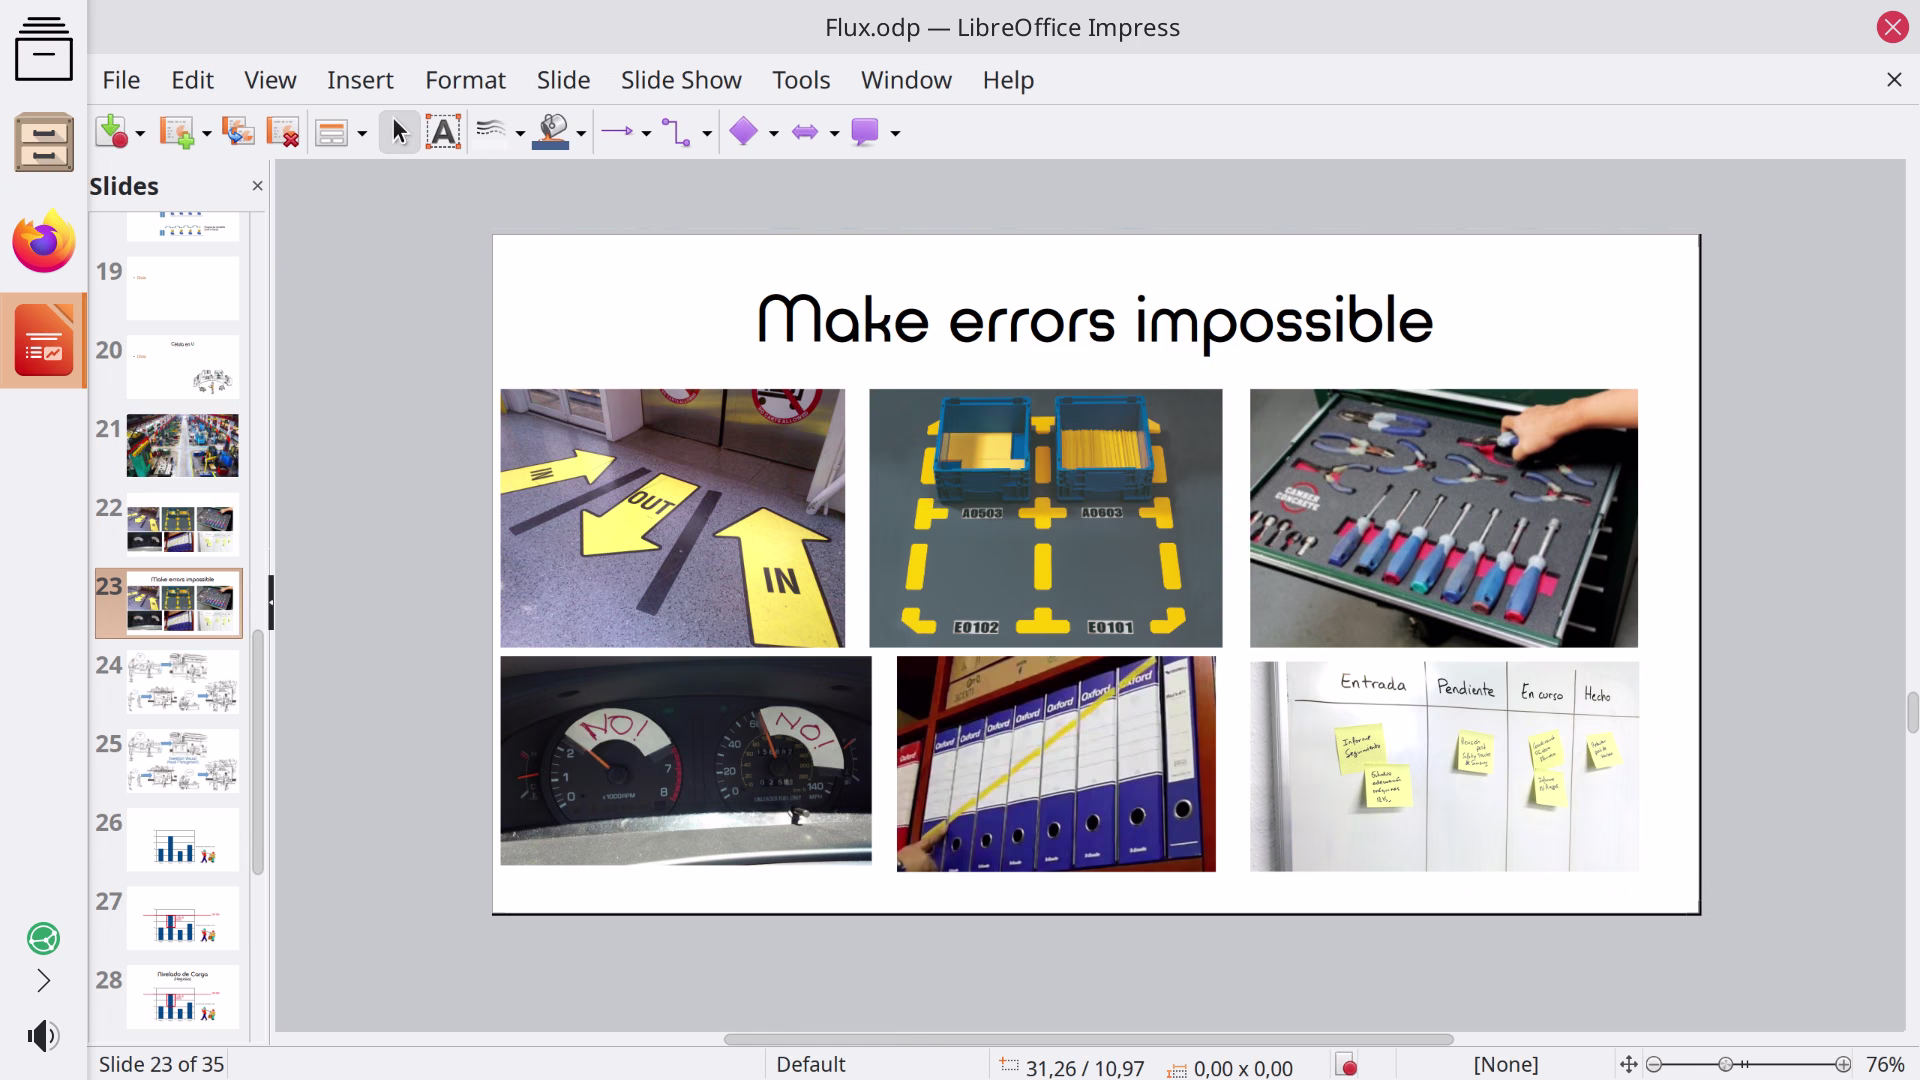The width and height of the screenshot is (1920, 1080).
Task: Select the Line Ends with Arrow tool
Action: tap(617, 132)
